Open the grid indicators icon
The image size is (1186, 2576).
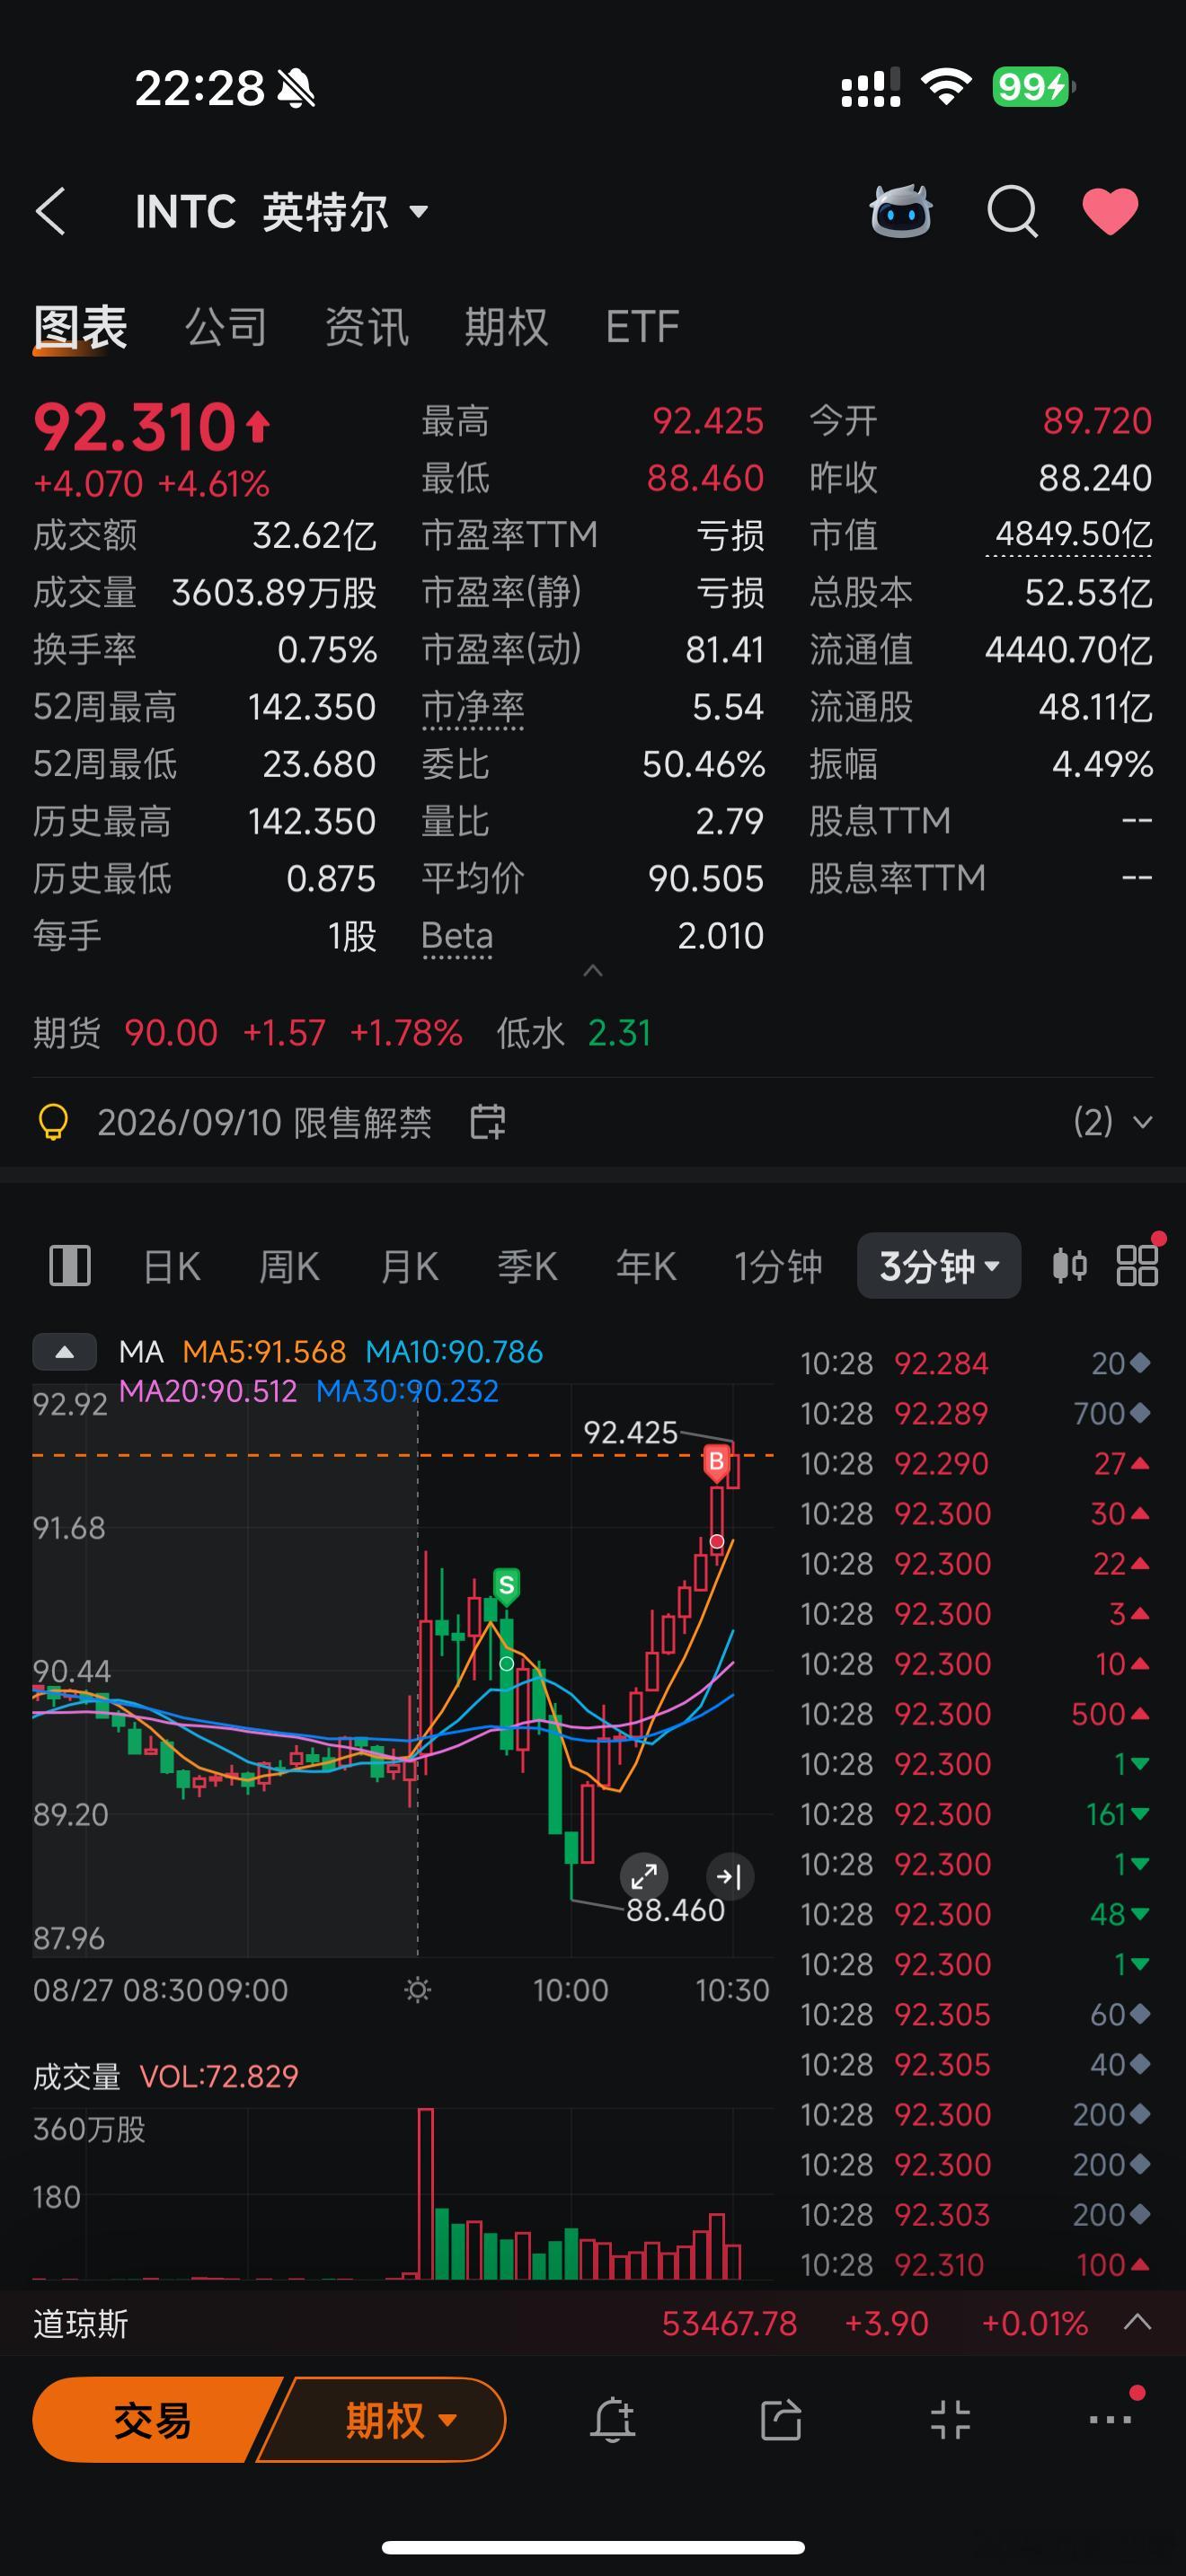[x=1137, y=1266]
